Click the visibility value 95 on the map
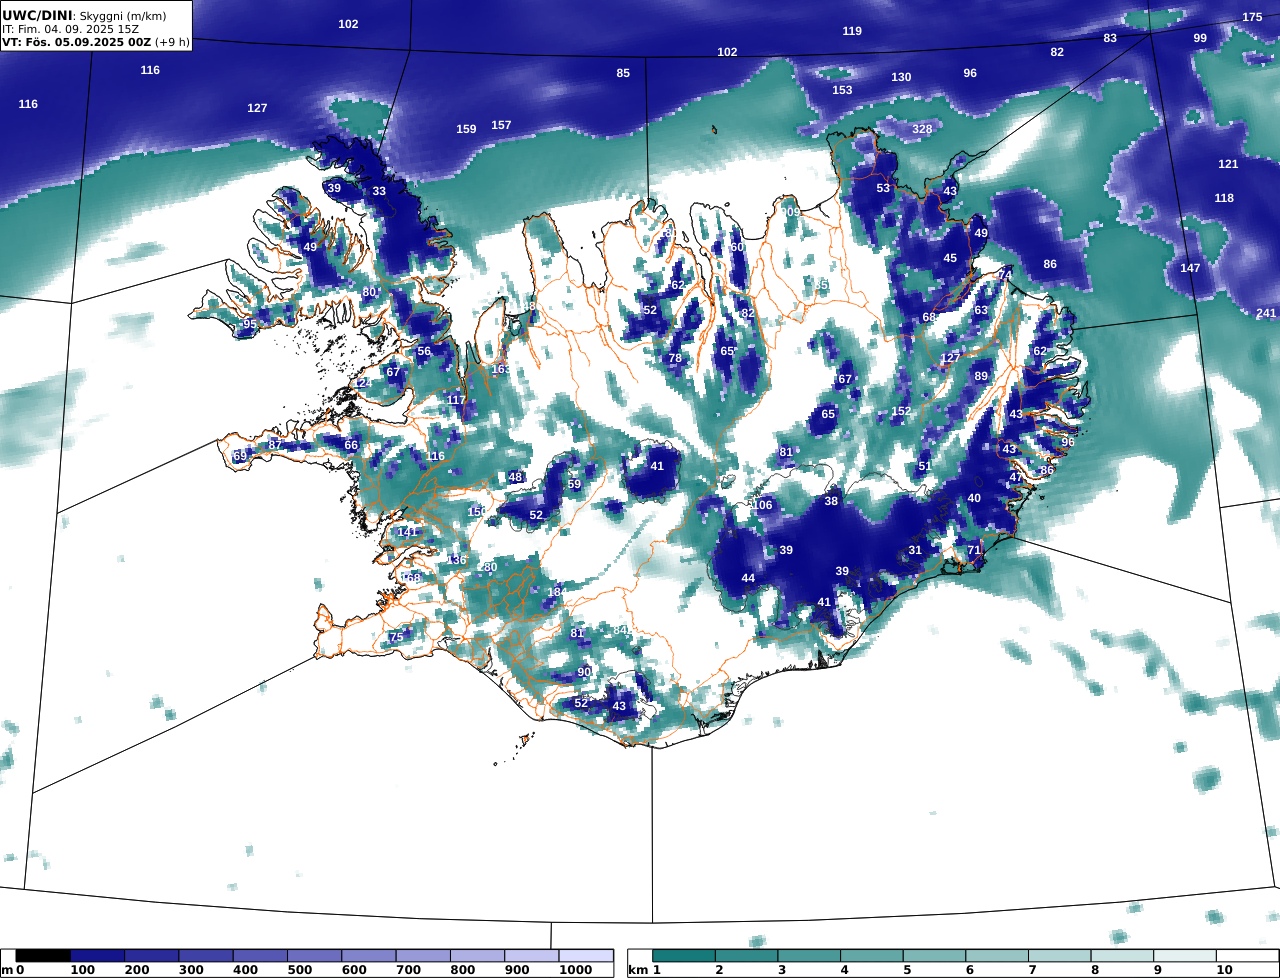This screenshot has width=1280, height=978. [250, 324]
